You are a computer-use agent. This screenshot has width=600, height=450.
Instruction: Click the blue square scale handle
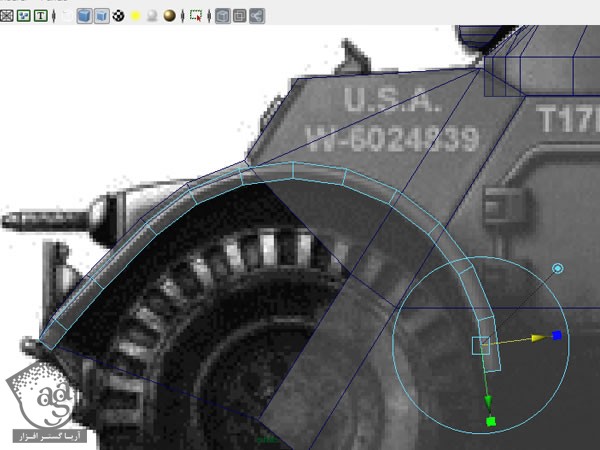(x=556, y=336)
